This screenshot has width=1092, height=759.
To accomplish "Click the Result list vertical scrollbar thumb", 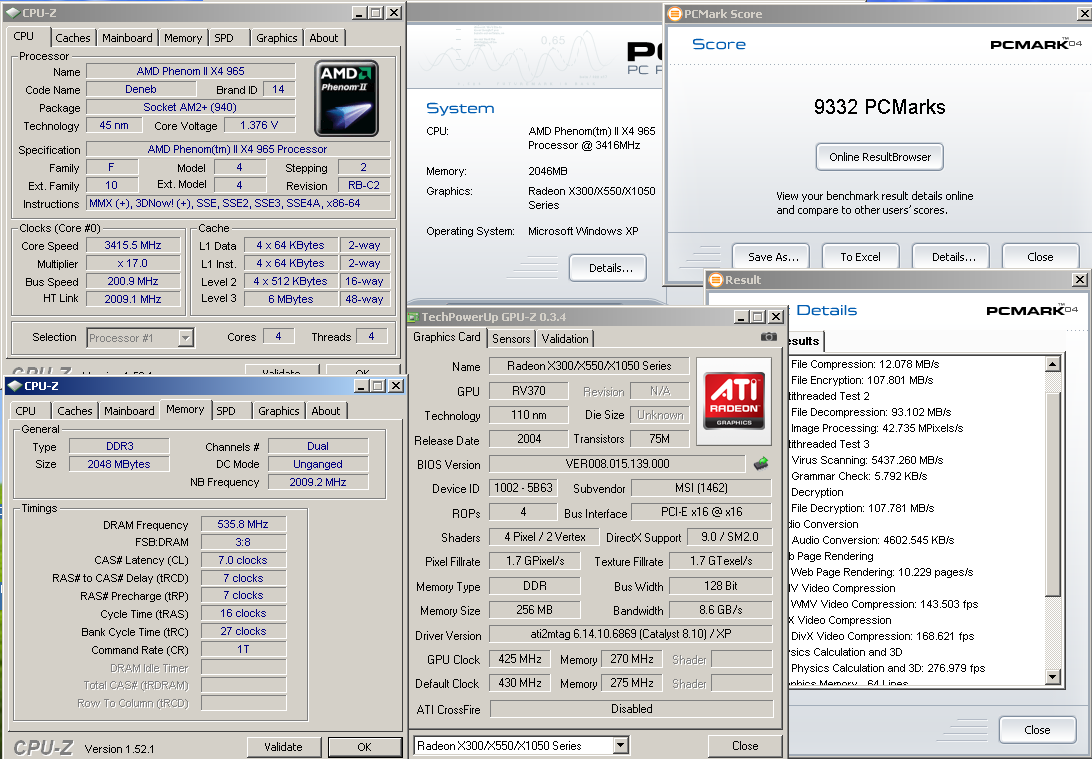I will (1053, 494).
